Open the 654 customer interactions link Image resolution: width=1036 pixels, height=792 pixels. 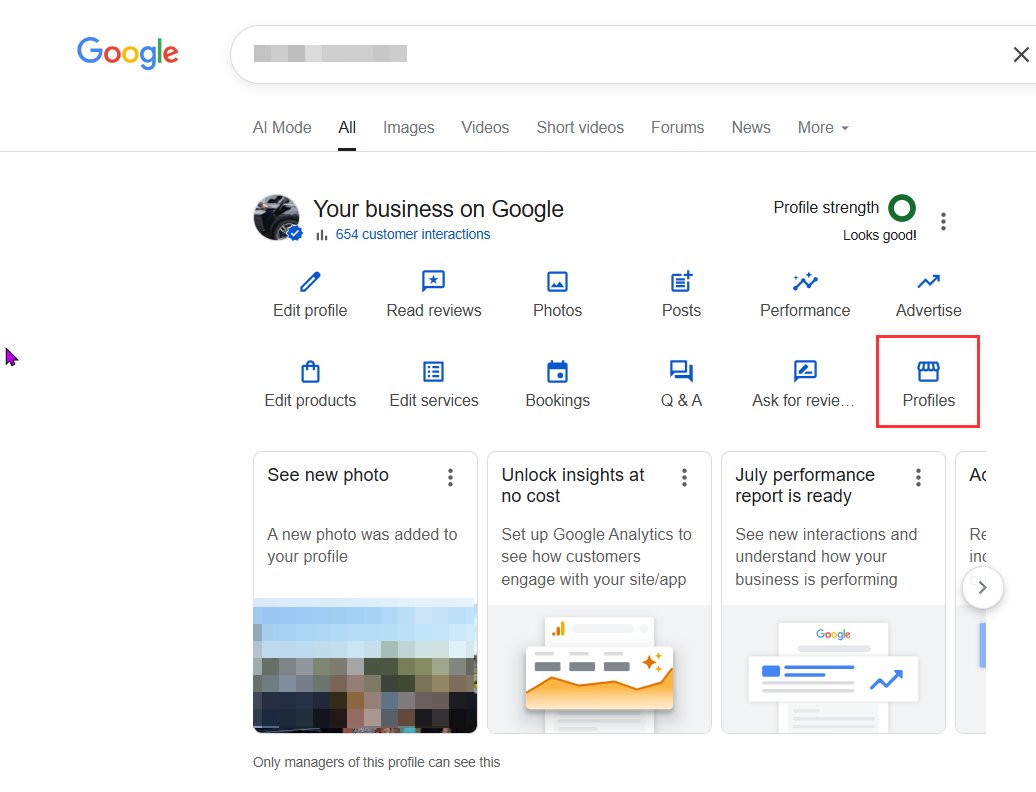point(414,234)
